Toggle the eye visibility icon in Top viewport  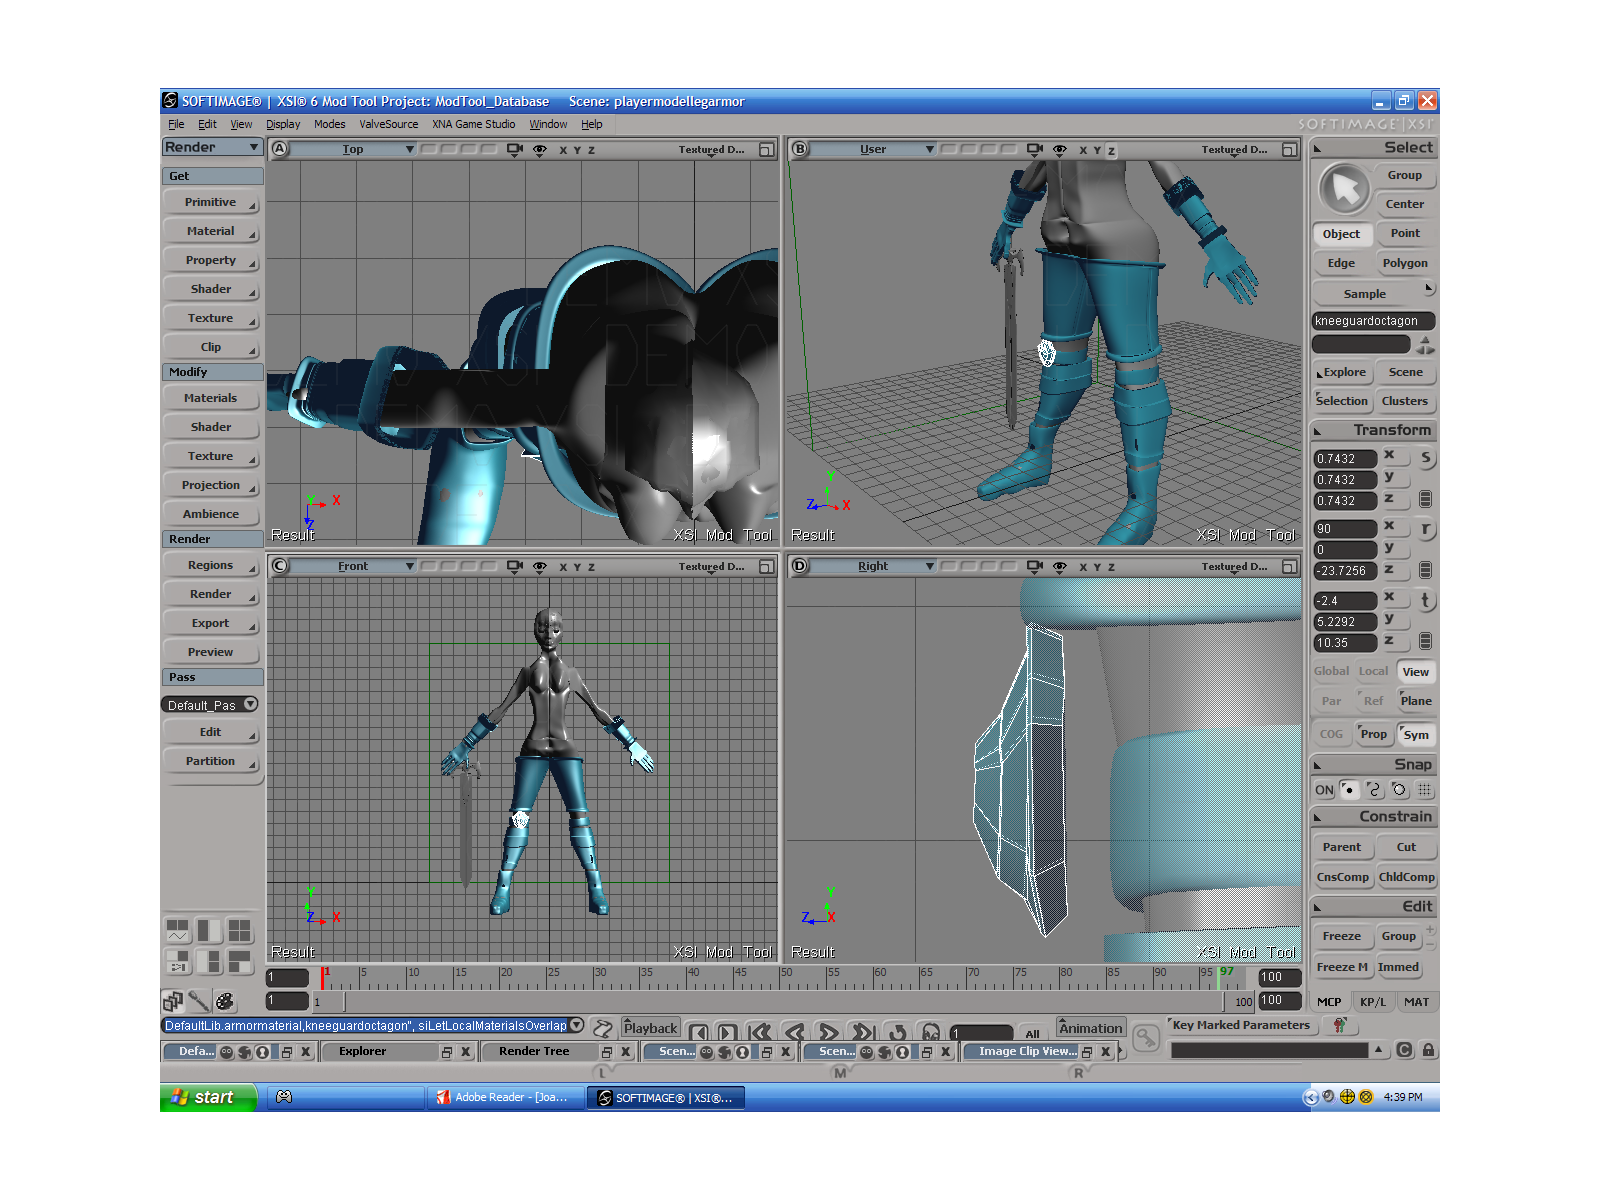point(540,149)
